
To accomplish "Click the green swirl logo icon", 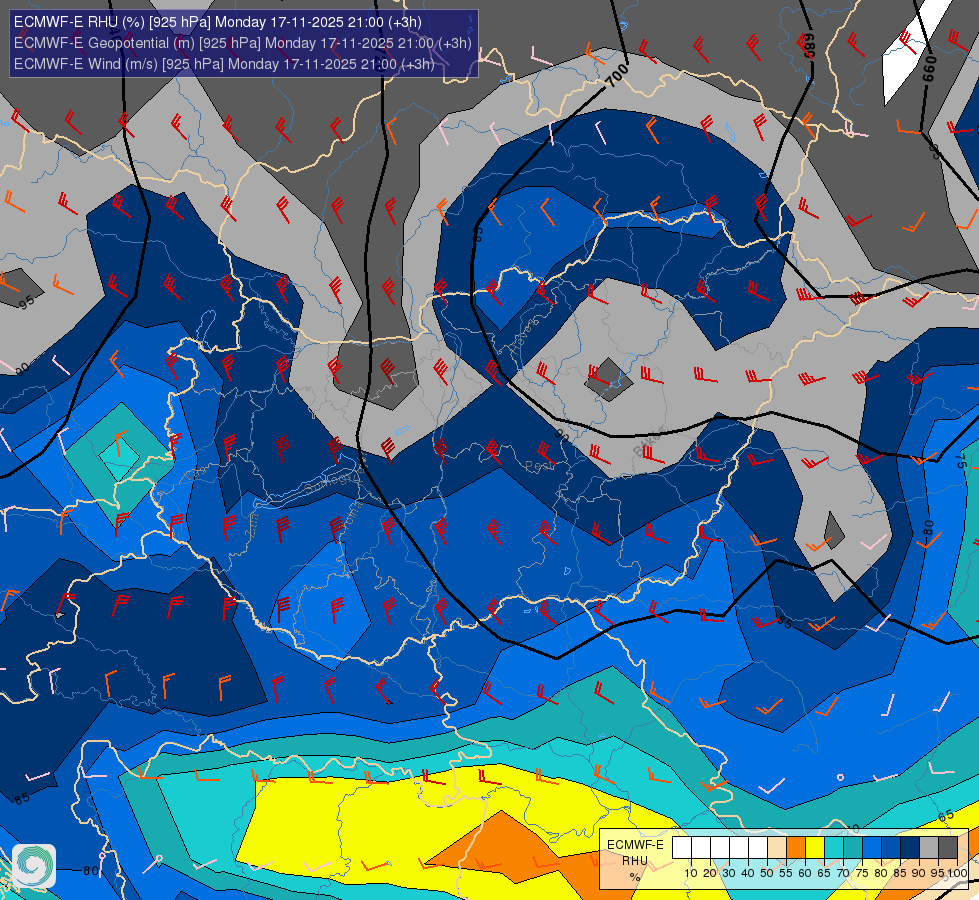I will pyautogui.click(x=34, y=866).
